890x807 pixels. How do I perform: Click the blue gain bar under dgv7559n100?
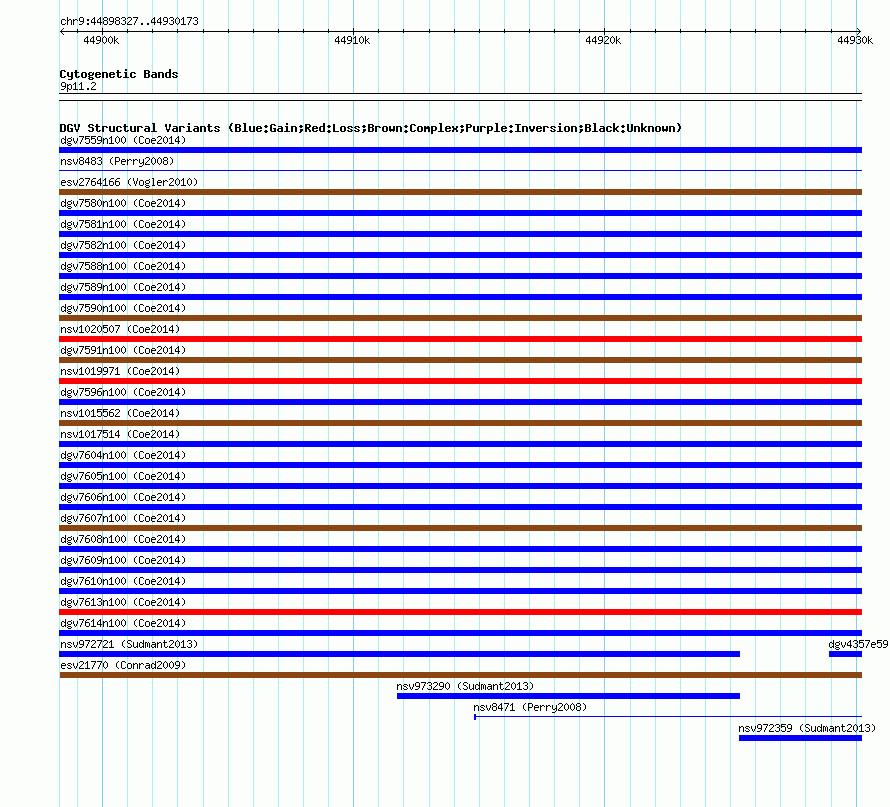tap(460, 150)
